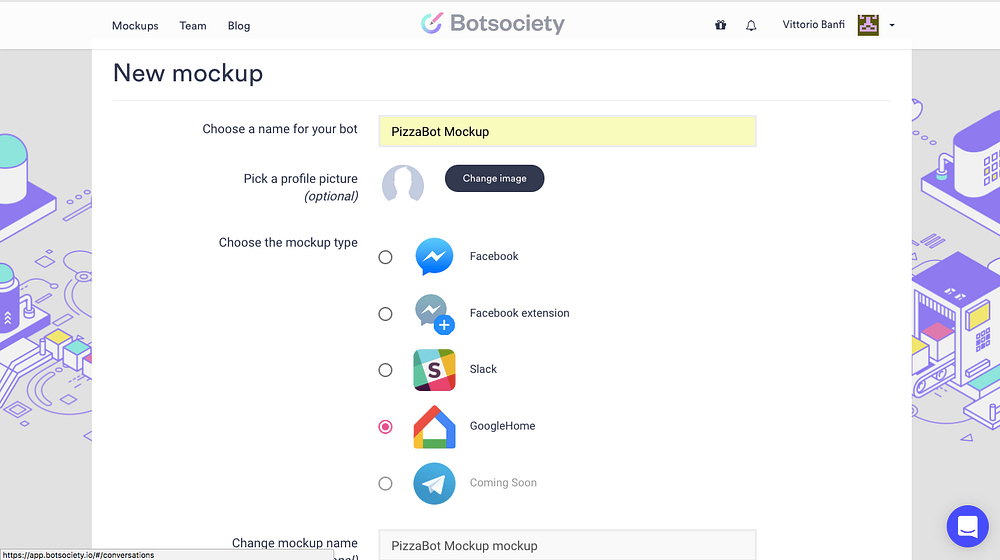This screenshot has width=1000, height=560.
Task: Expand the user account dropdown arrow
Action: 892,25
